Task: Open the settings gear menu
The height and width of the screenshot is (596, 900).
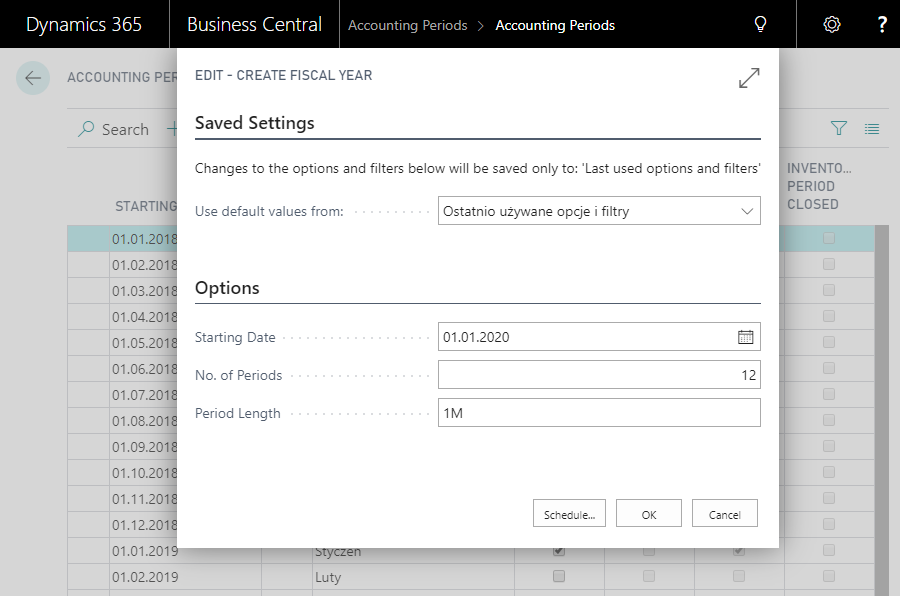Action: [832, 24]
